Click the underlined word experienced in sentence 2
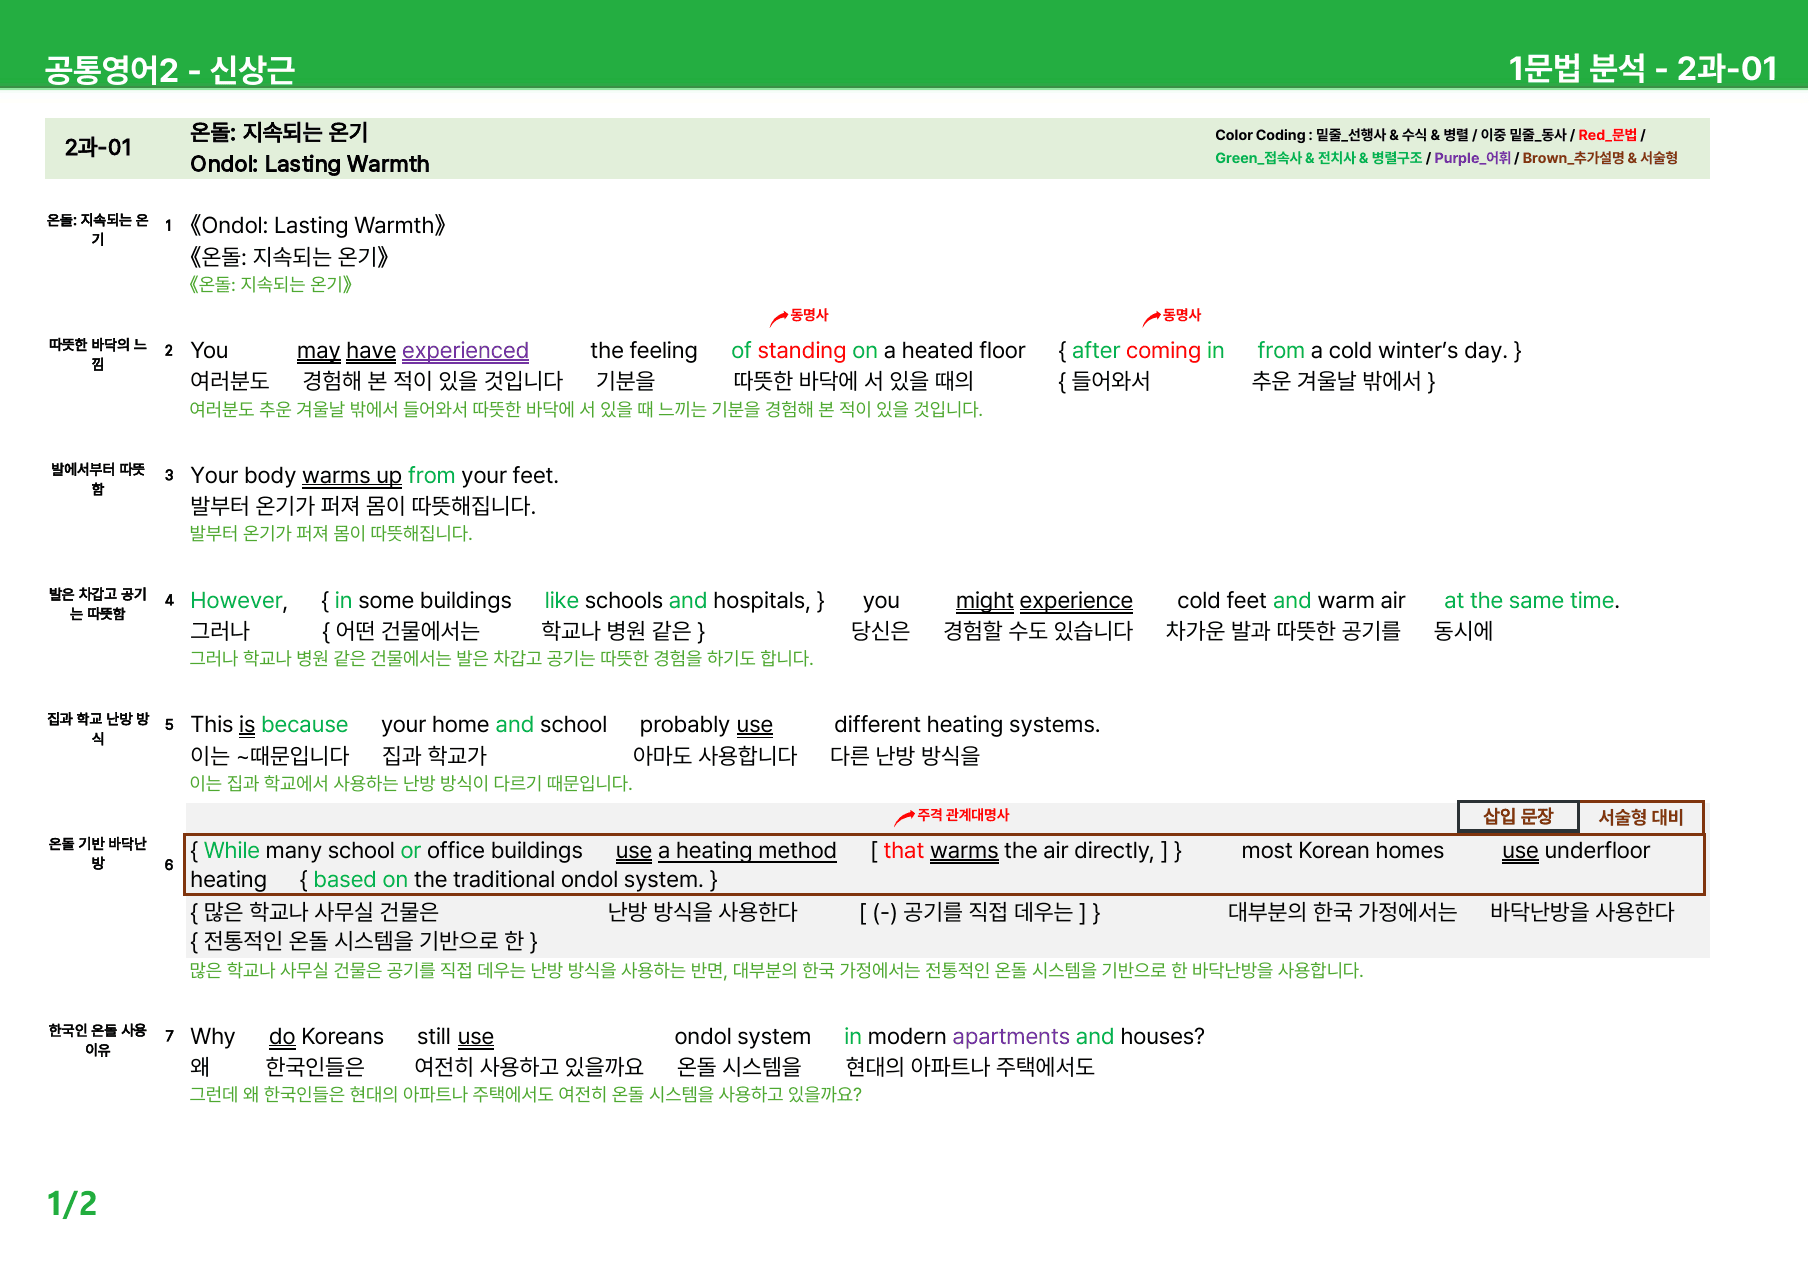1809x1278 pixels. coord(465,351)
